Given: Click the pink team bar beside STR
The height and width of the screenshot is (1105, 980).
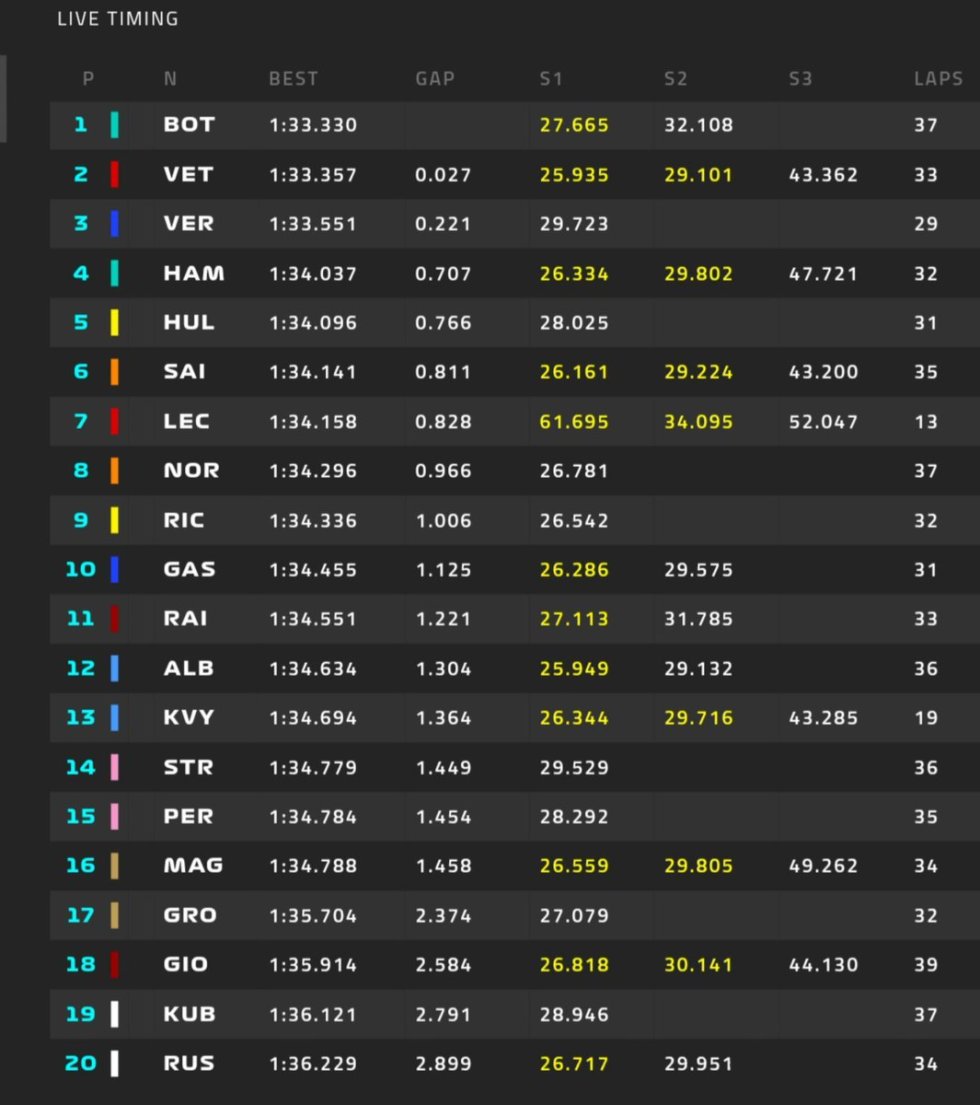Looking at the screenshot, I should (115, 767).
